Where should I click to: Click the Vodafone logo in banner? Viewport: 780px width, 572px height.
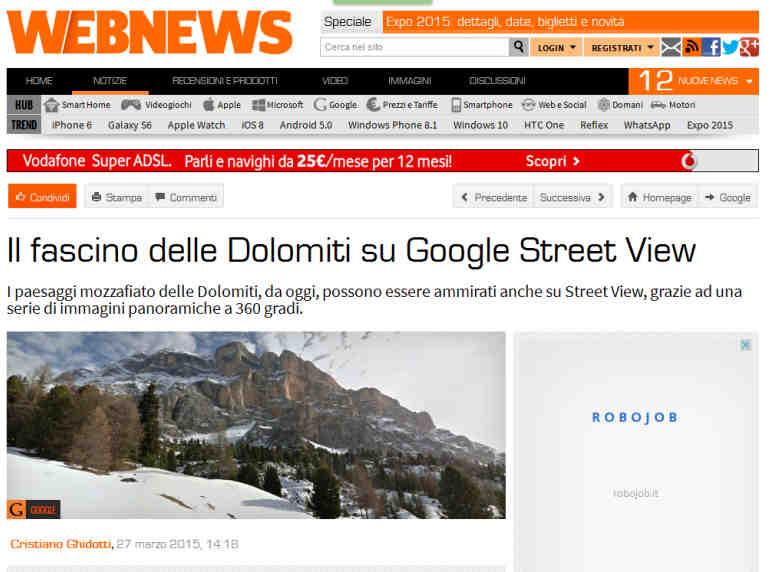[x=689, y=161]
